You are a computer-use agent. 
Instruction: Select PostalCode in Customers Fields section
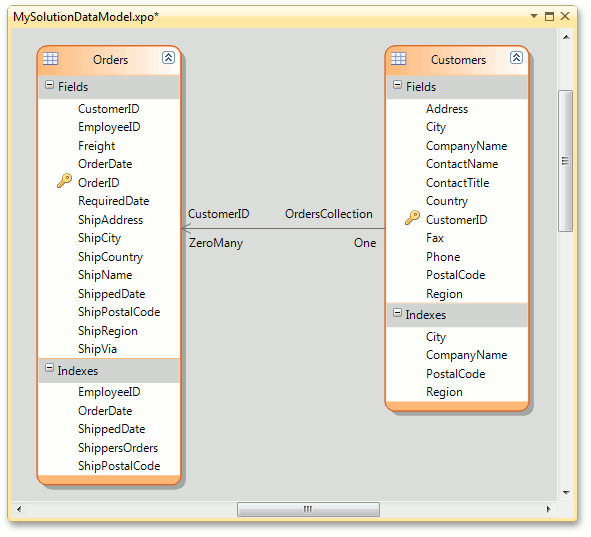click(x=457, y=275)
